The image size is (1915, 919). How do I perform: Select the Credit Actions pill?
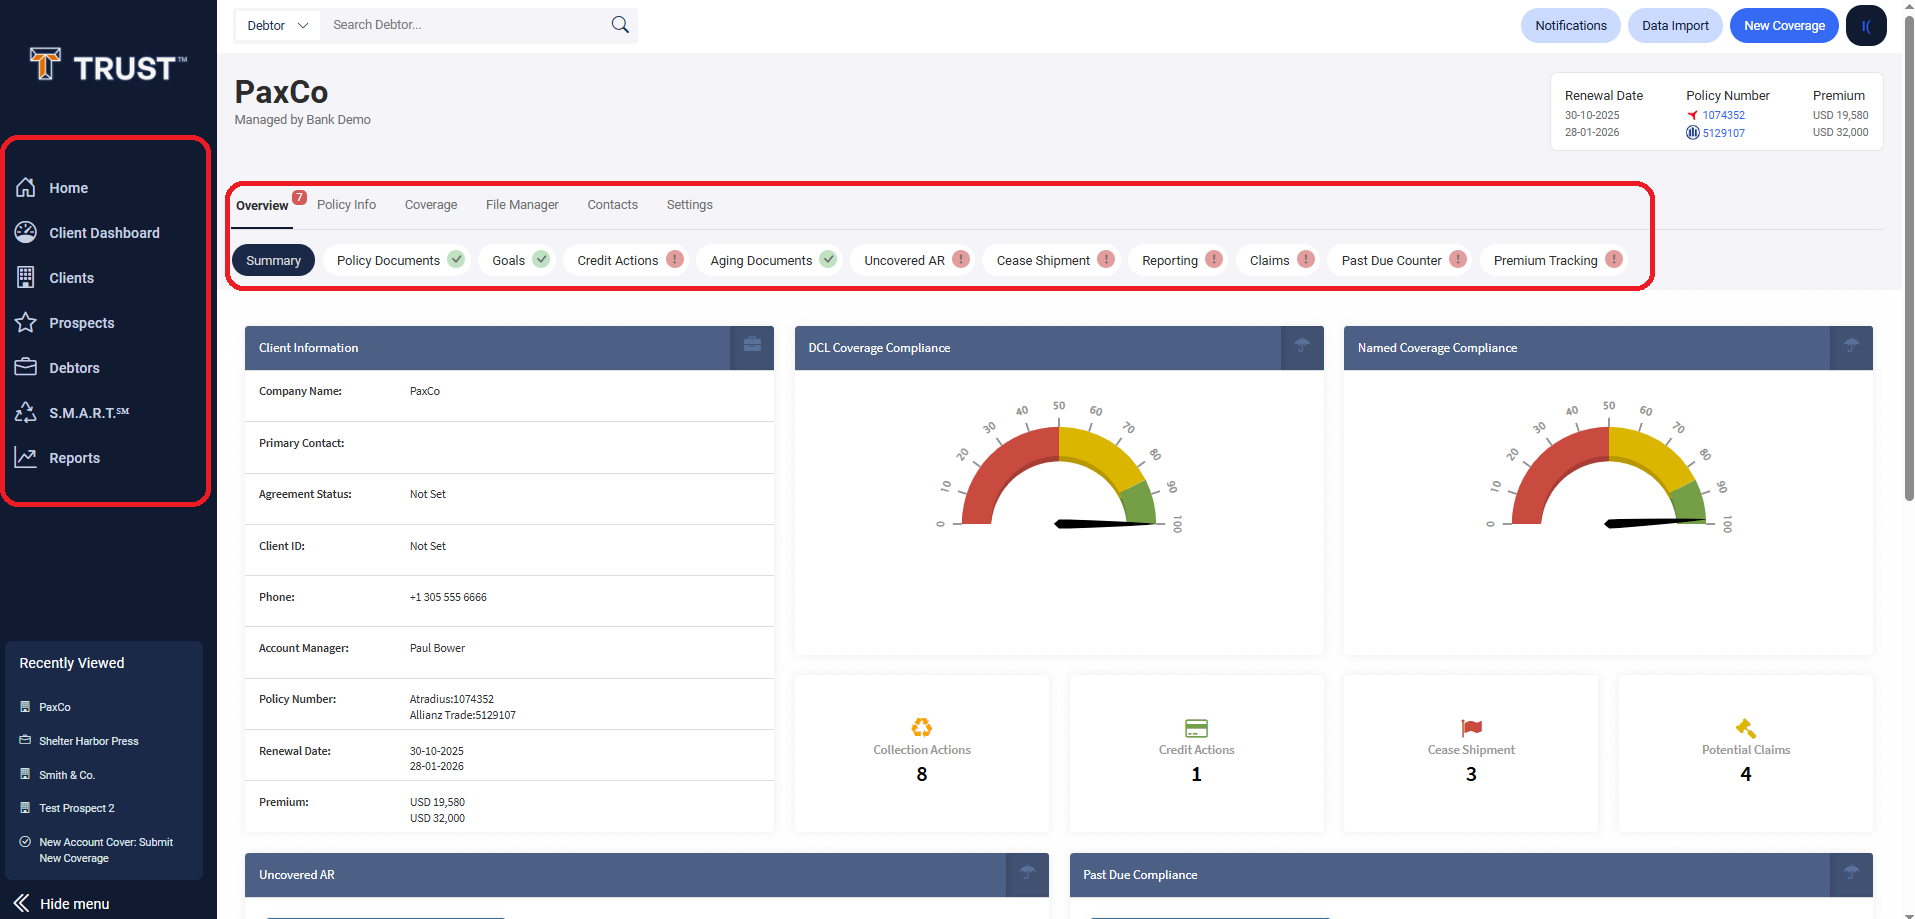coord(617,261)
